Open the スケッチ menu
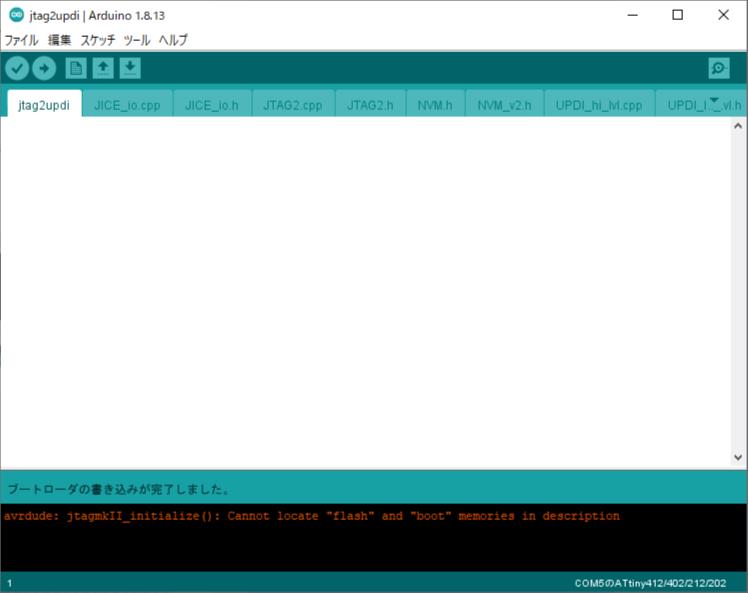 (x=98, y=40)
